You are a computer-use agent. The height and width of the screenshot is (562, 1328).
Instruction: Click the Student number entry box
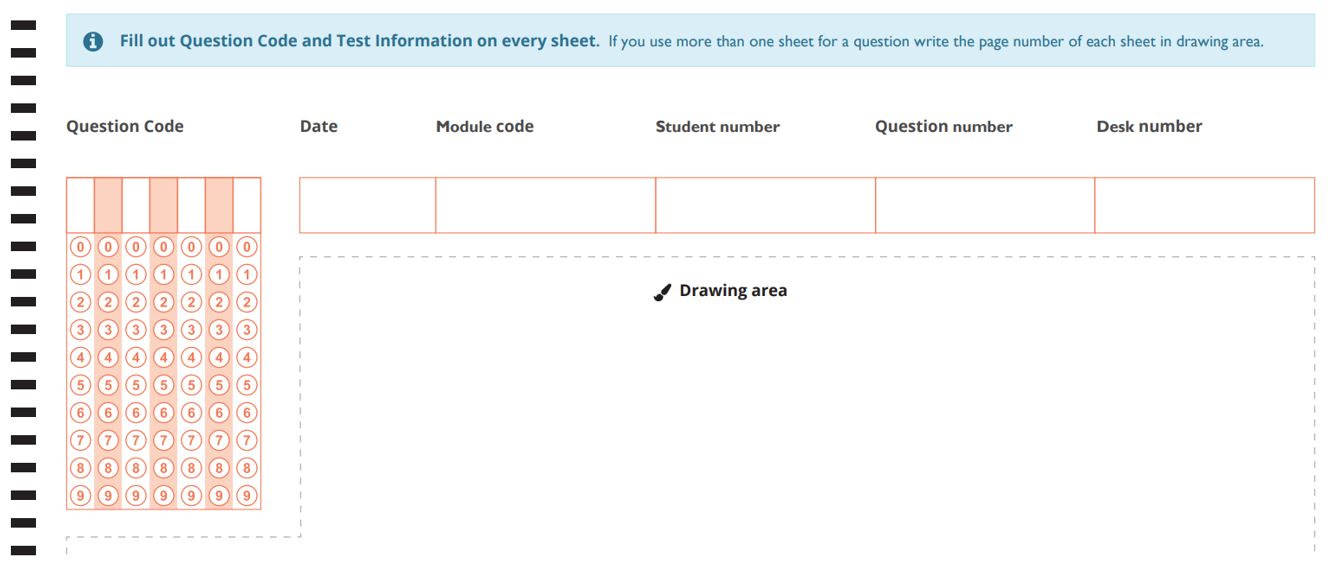pos(766,205)
